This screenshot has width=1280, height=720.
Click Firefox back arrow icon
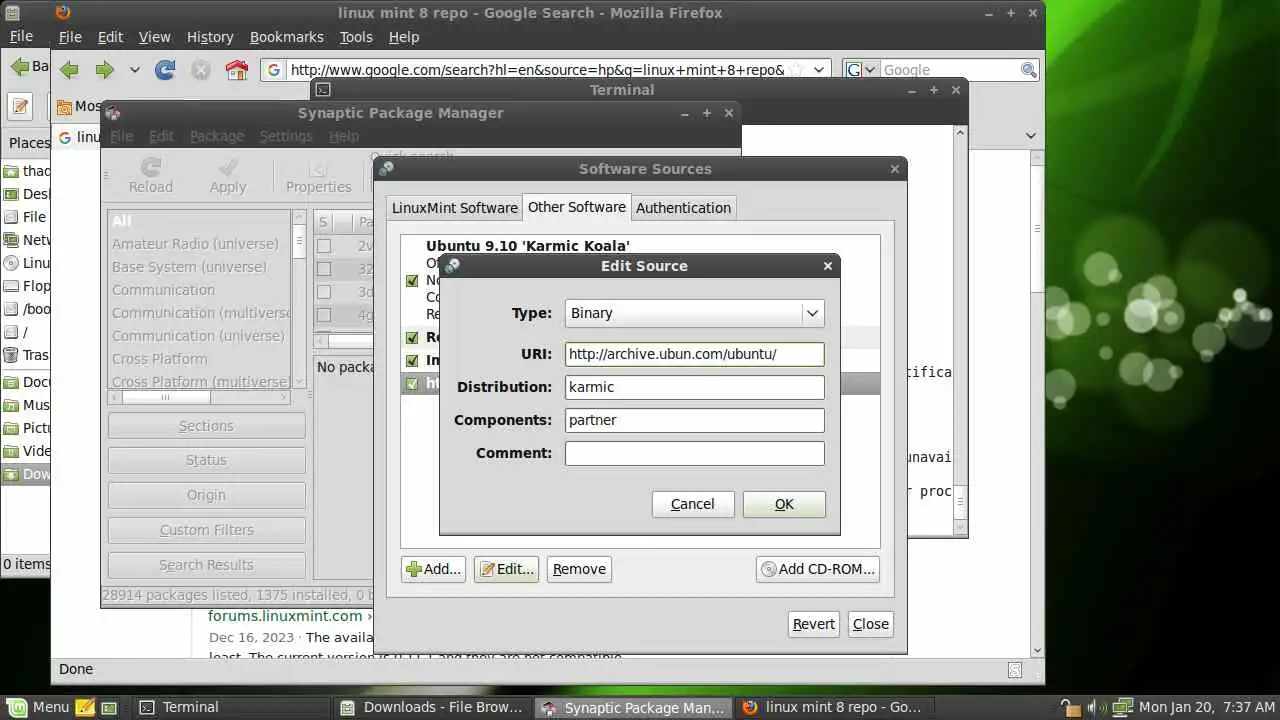(x=68, y=70)
